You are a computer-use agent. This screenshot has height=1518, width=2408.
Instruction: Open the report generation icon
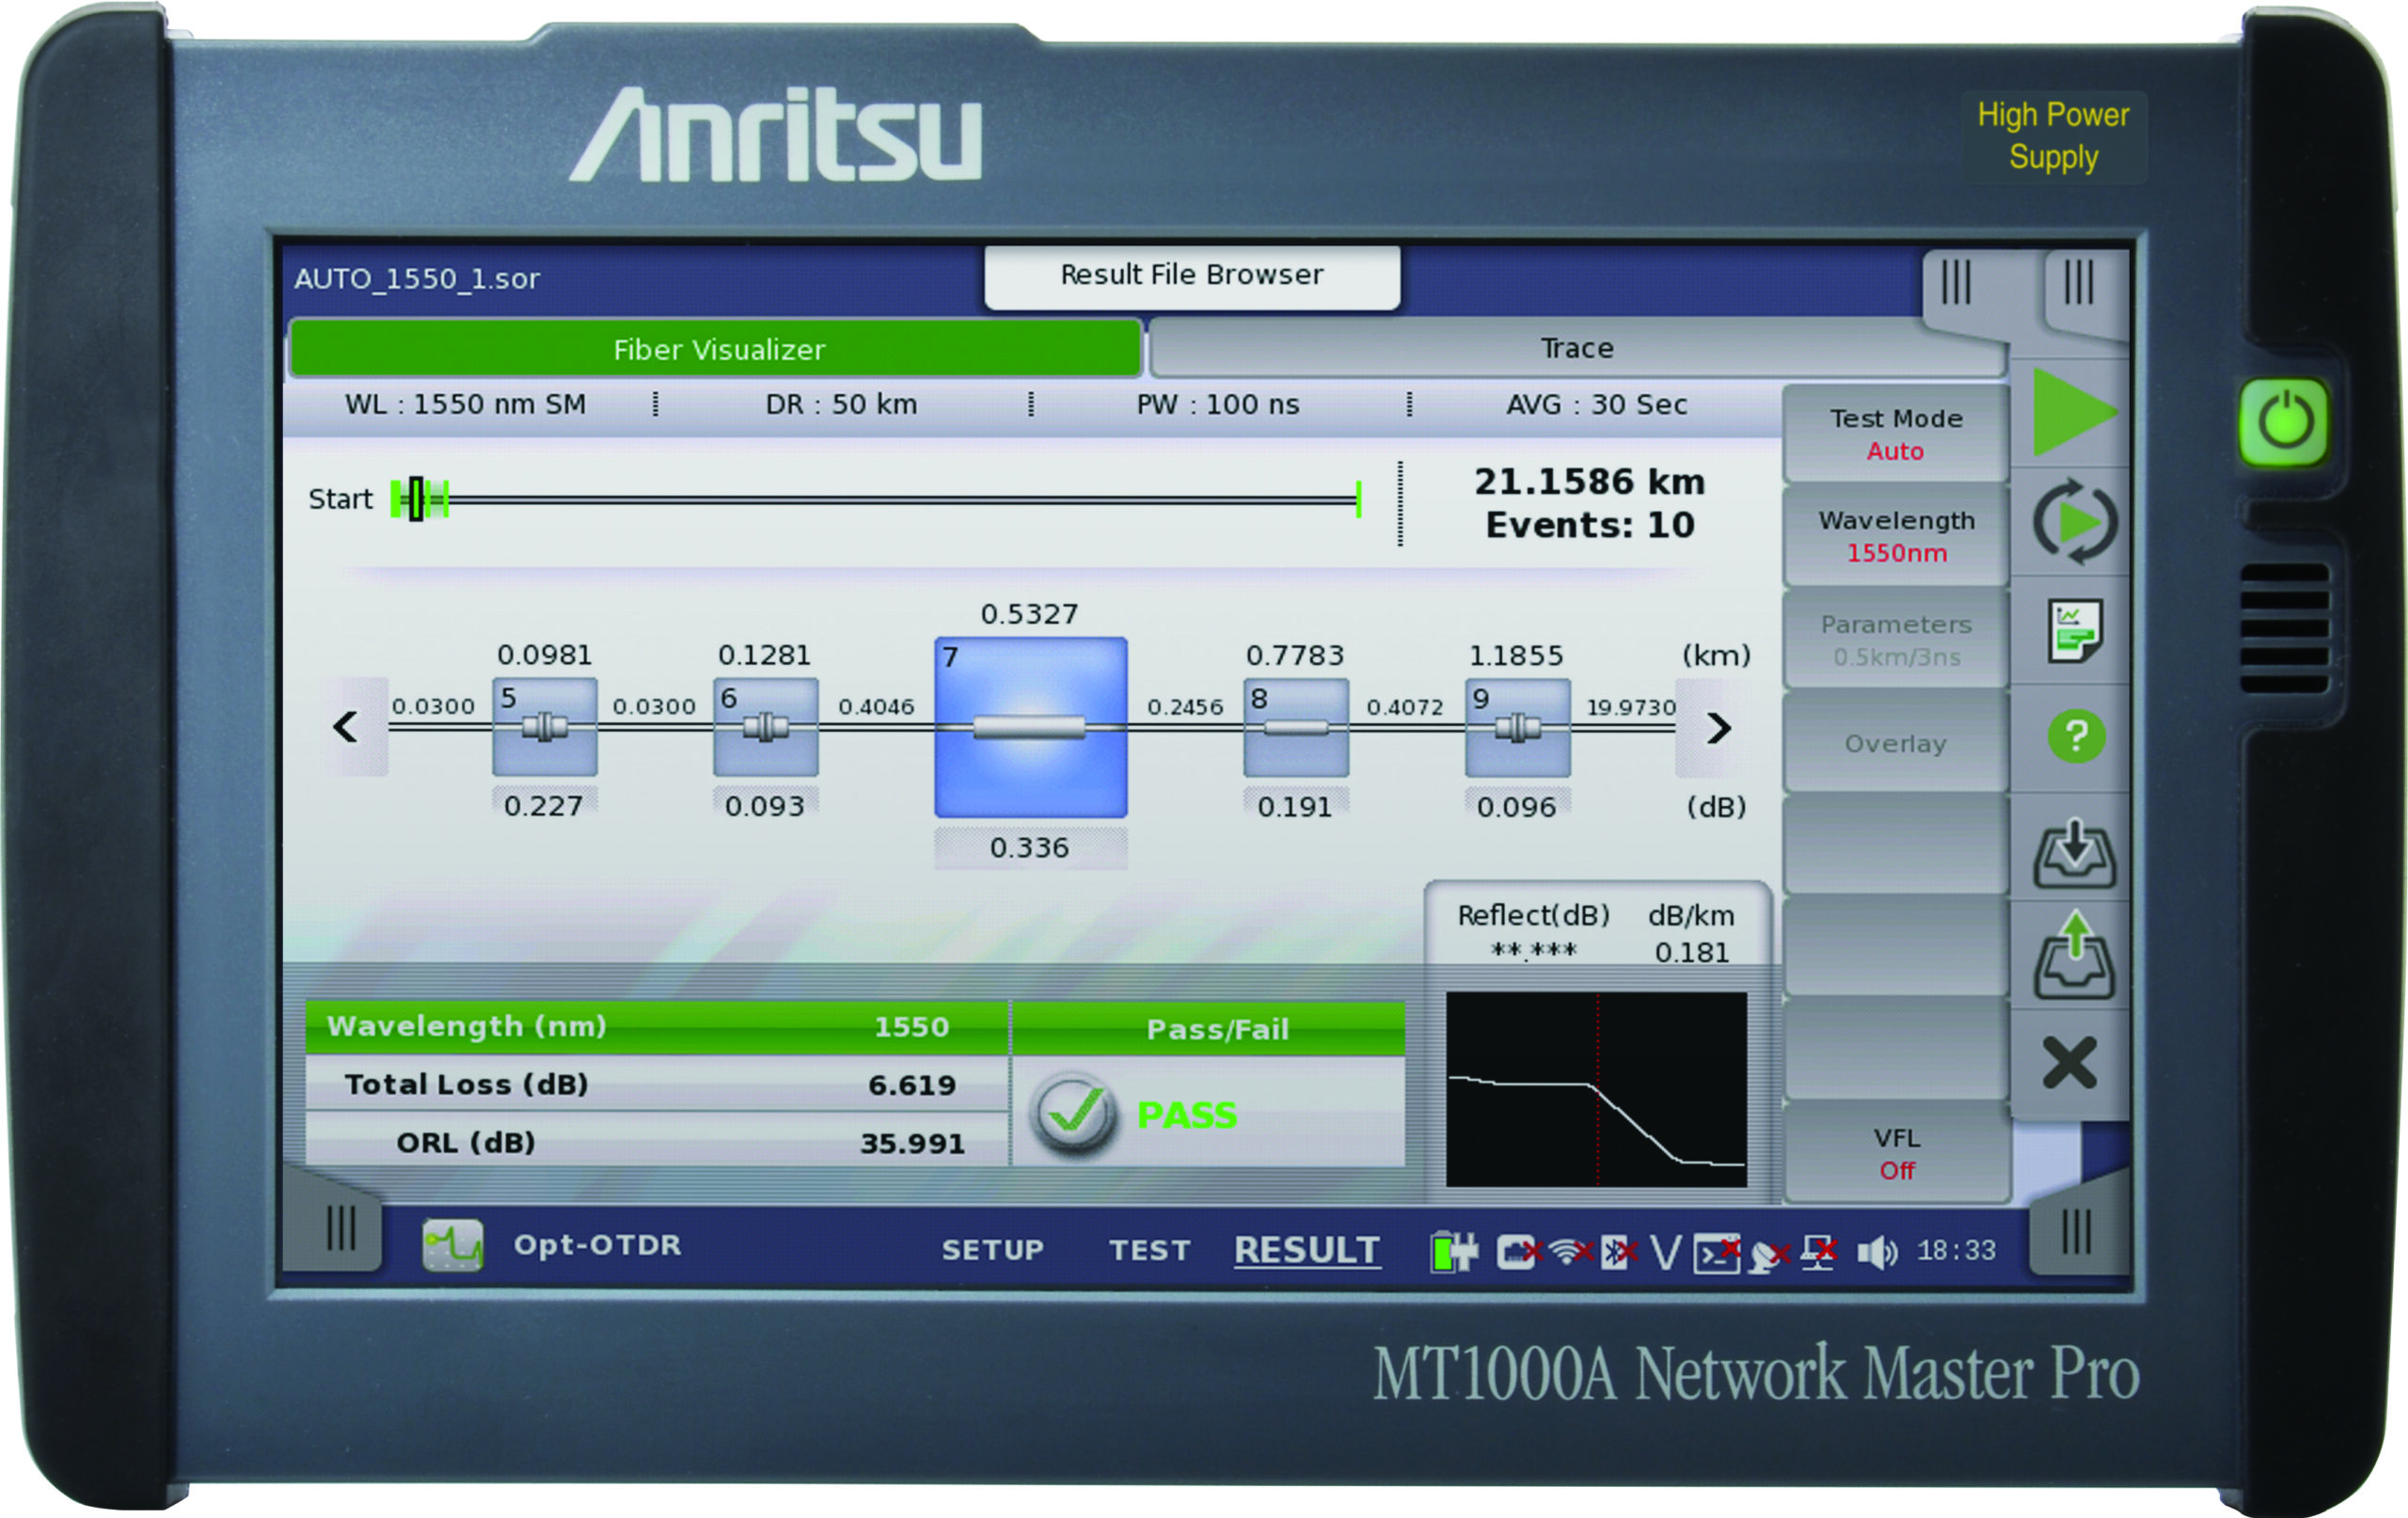[2074, 631]
